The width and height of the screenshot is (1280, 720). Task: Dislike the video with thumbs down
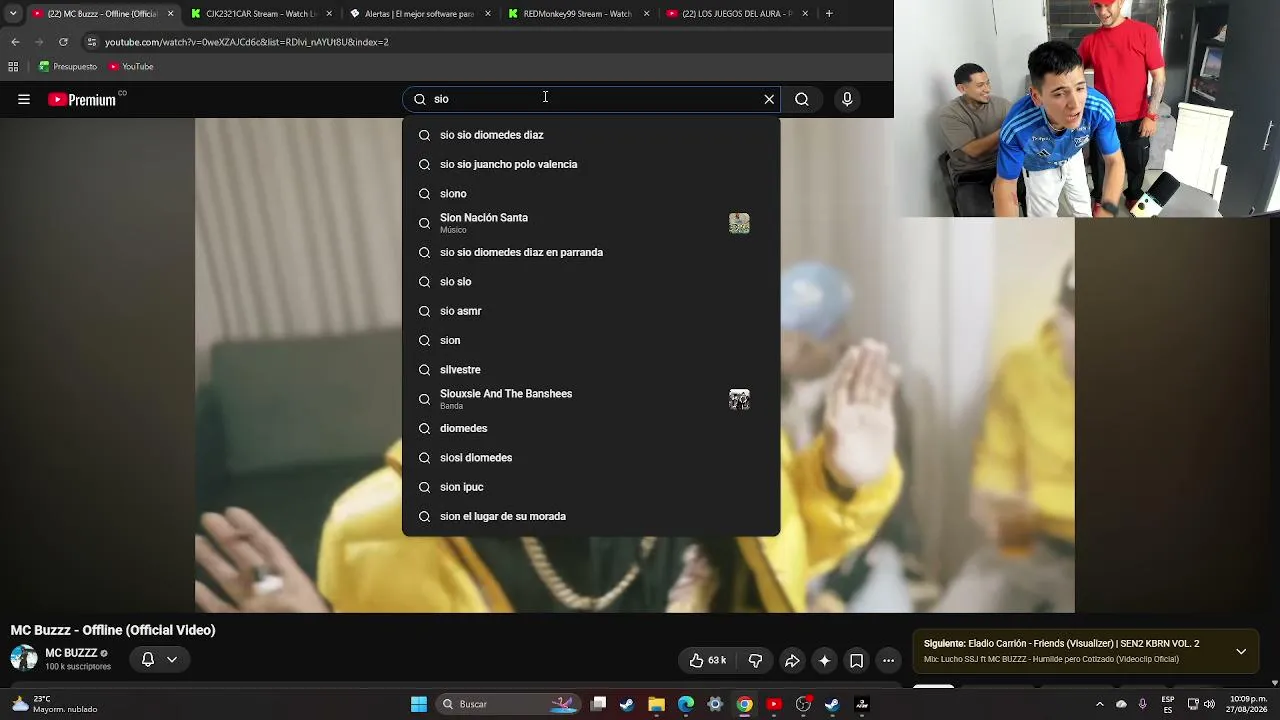(755, 660)
